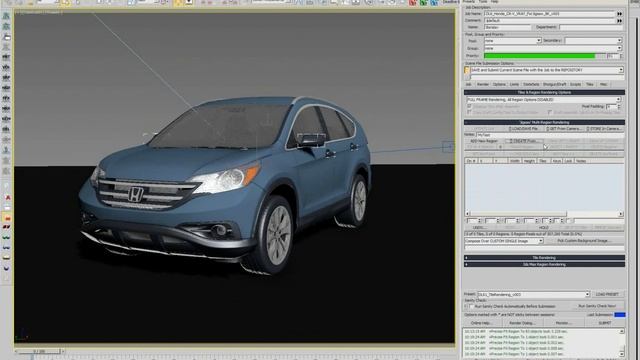Collapse the Tiles & Region Rendering Options rollout
Image resolution: width=640 pixels, height=360 pixels.
(x=544, y=93)
